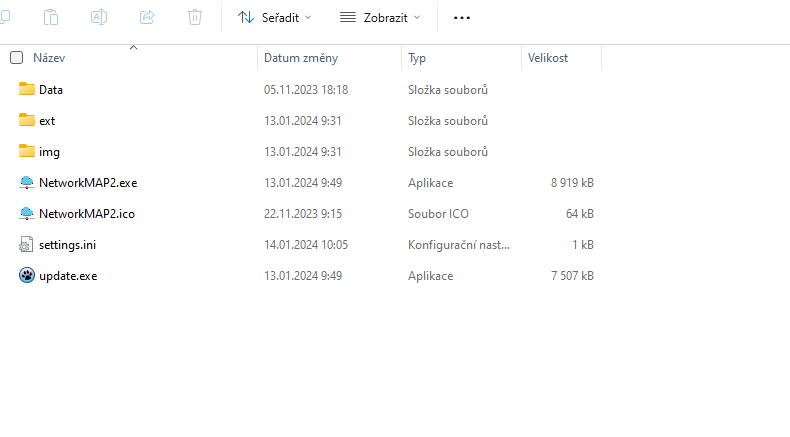The image size is (790, 437).
Task: Click the Share icon in toolbar
Action: [x=147, y=17]
